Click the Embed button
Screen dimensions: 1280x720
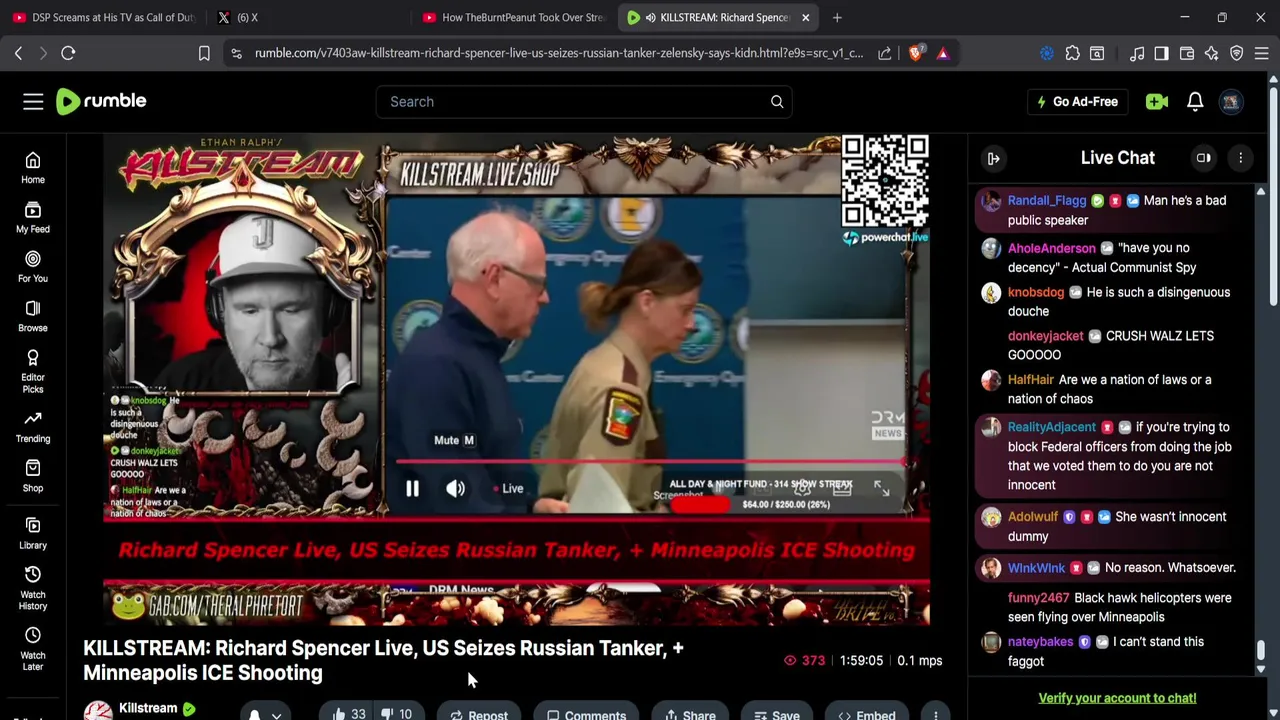[x=867, y=714]
